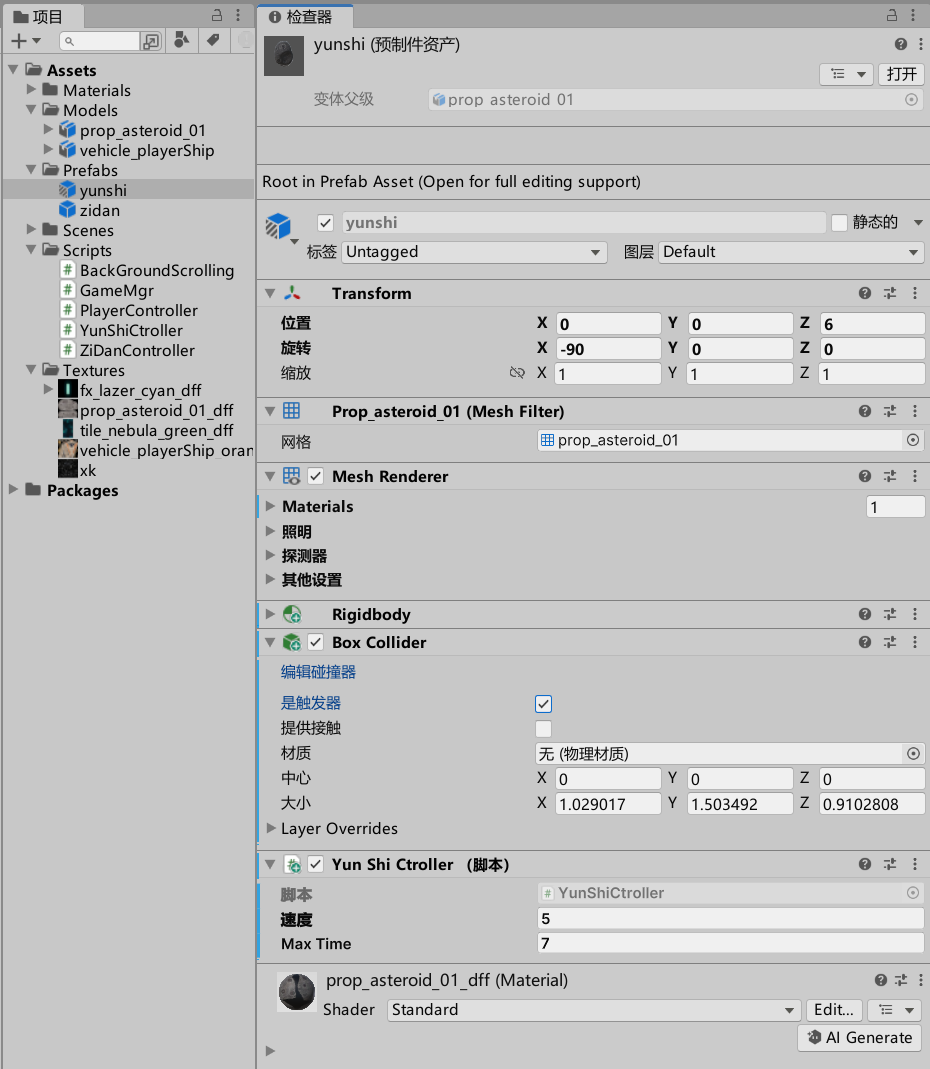The image size is (930, 1069).
Task: Open material help icon for prop_asteroid_01_dff
Action: [881, 980]
